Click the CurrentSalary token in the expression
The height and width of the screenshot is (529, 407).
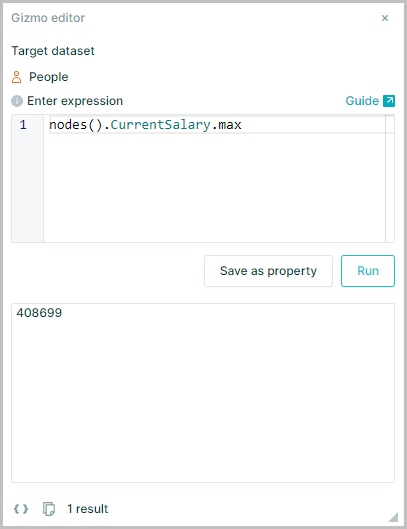160,125
